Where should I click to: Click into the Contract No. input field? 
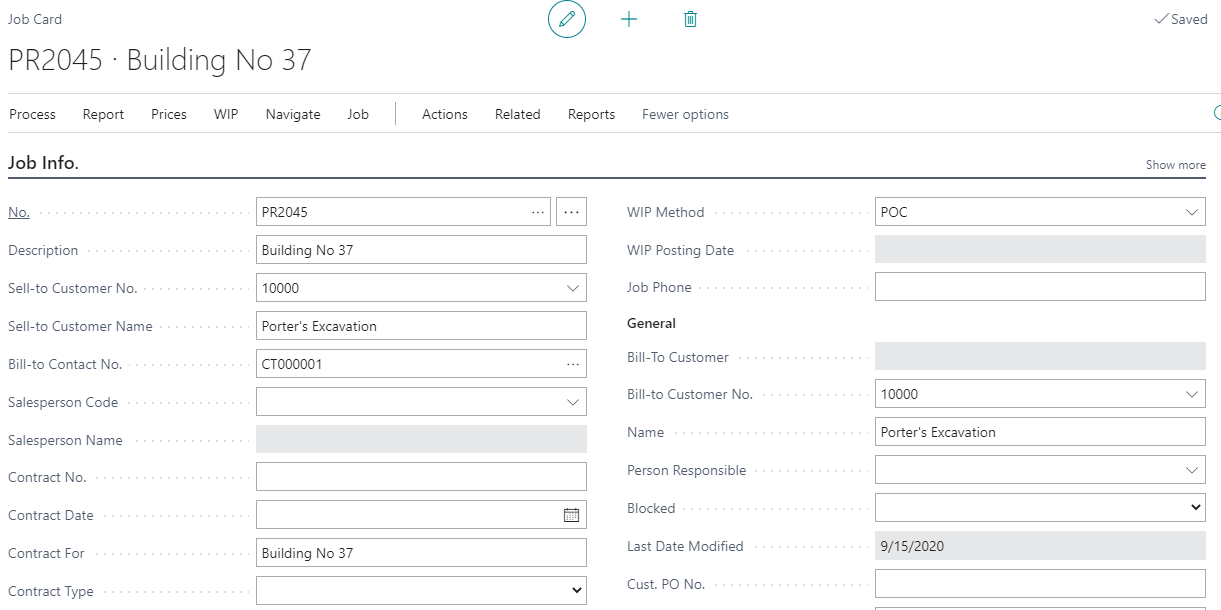click(421, 477)
